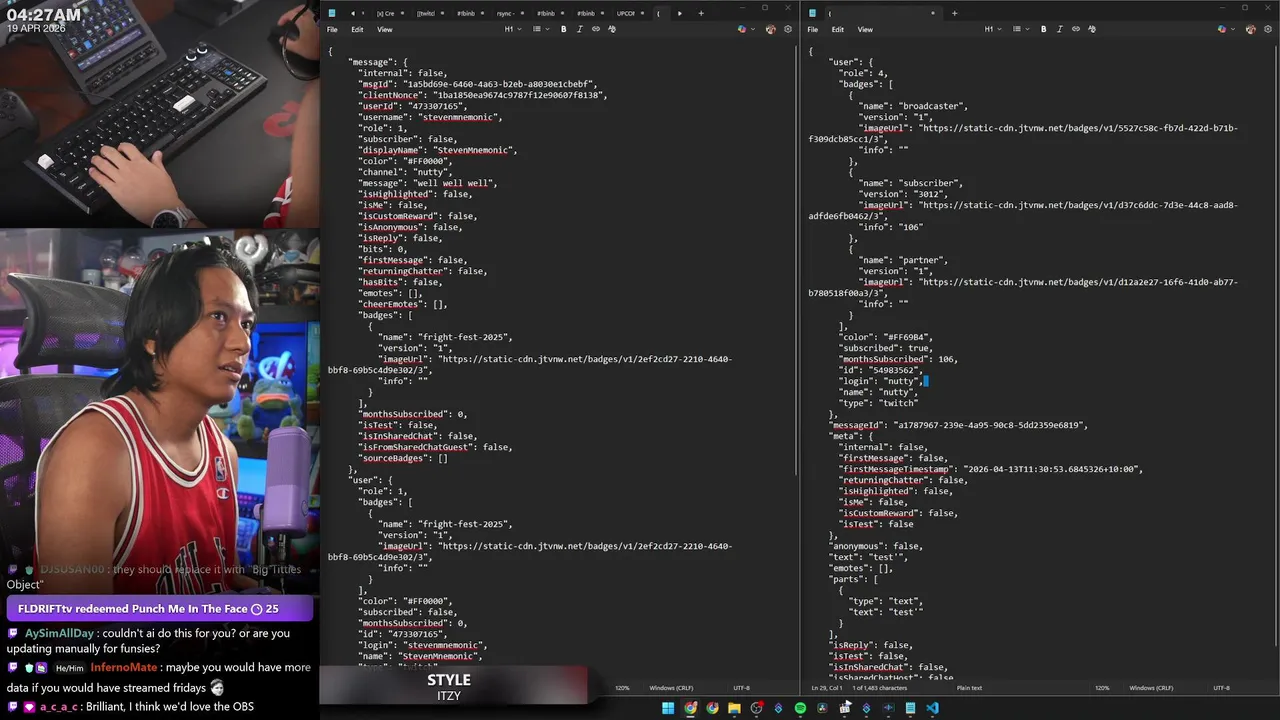This screenshot has width=1280, height=720.
Task: Add new tab in right Notepad window
Action: pos(954,13)
